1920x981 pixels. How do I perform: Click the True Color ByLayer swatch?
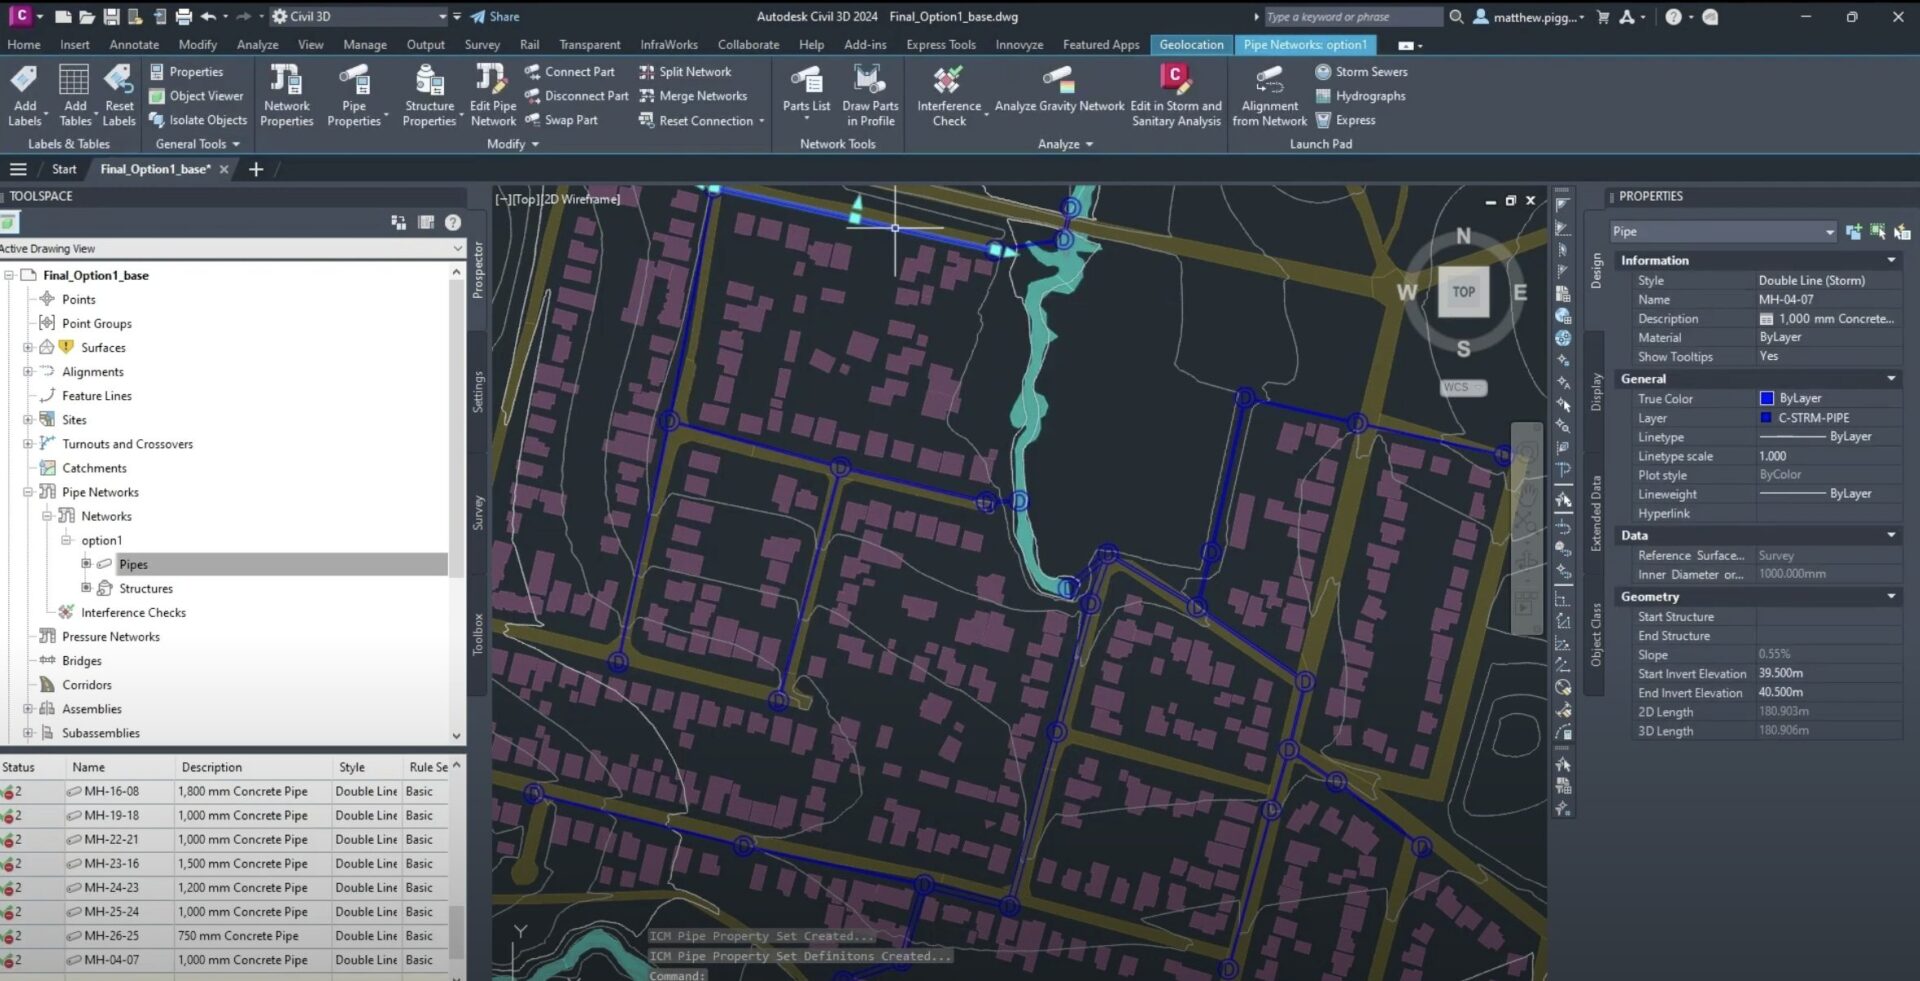[x=1767, y=398]
